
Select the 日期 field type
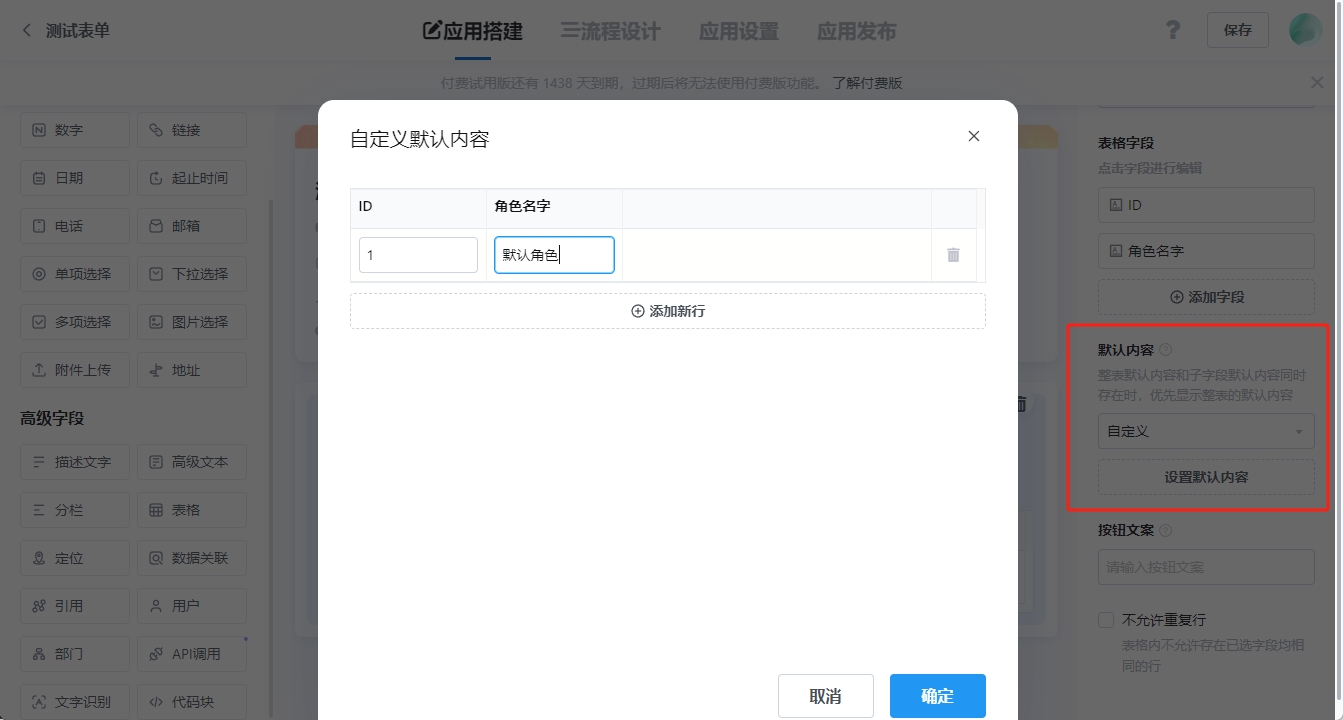pyautogui.click(x=75, y=178)
